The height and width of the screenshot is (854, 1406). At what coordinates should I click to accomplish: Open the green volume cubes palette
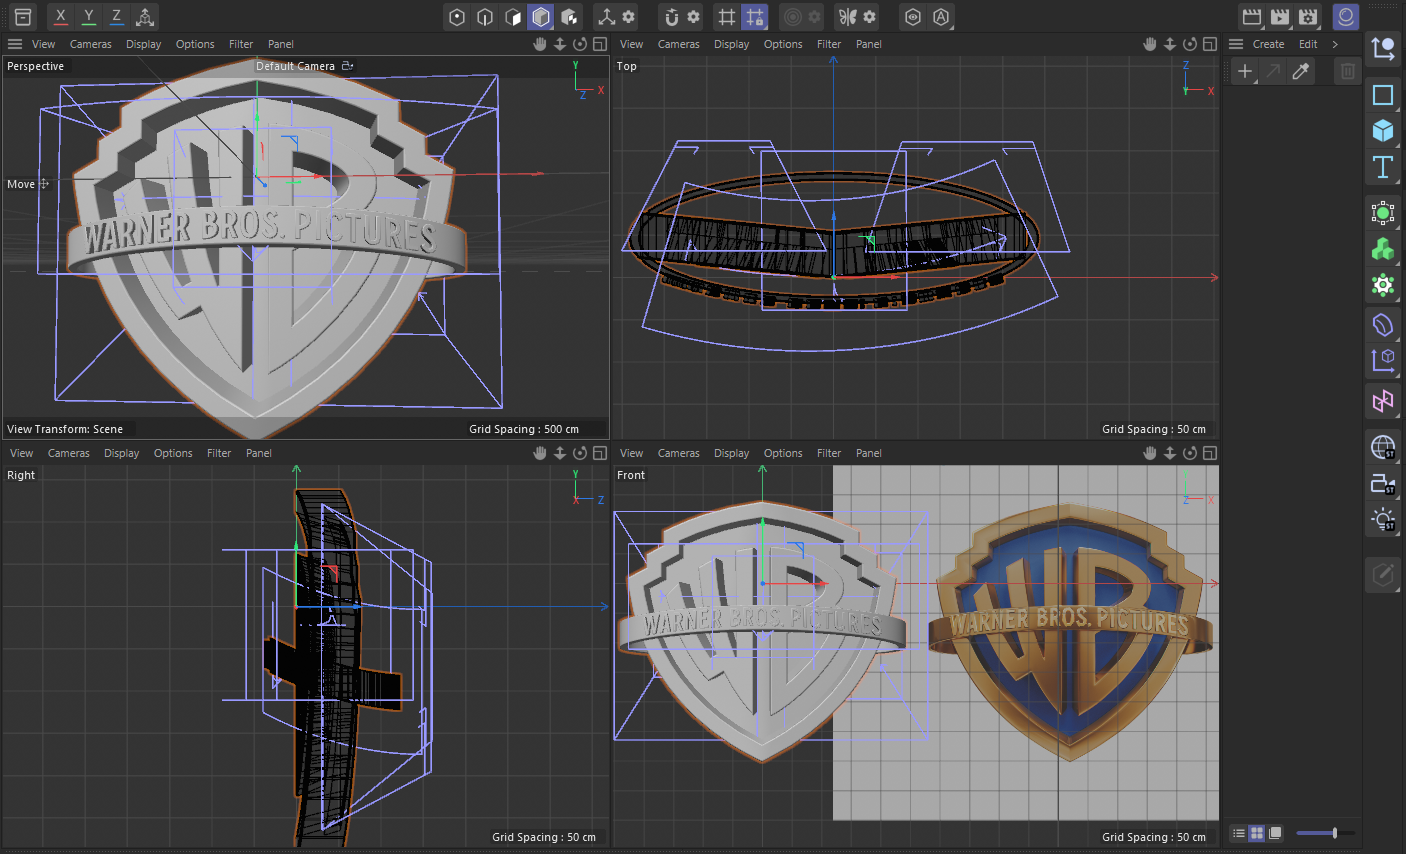click(x=1383, y=249)
